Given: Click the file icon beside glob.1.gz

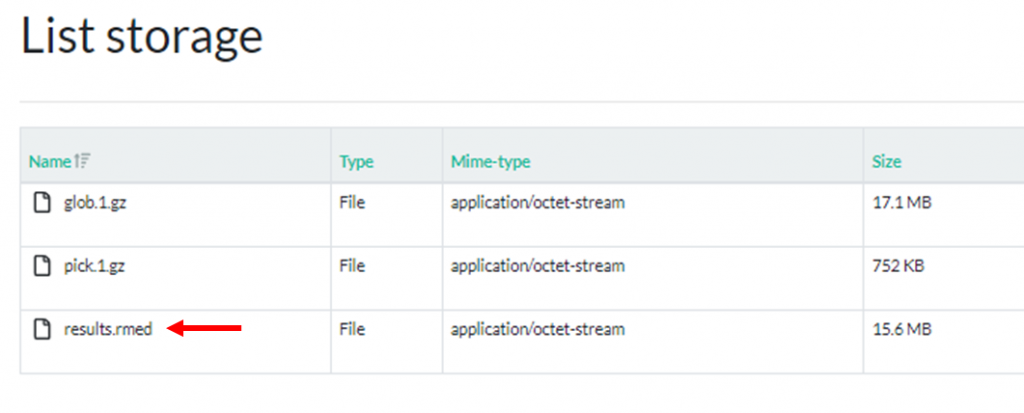Looking at the screenshot, I should tap(42, 203).
